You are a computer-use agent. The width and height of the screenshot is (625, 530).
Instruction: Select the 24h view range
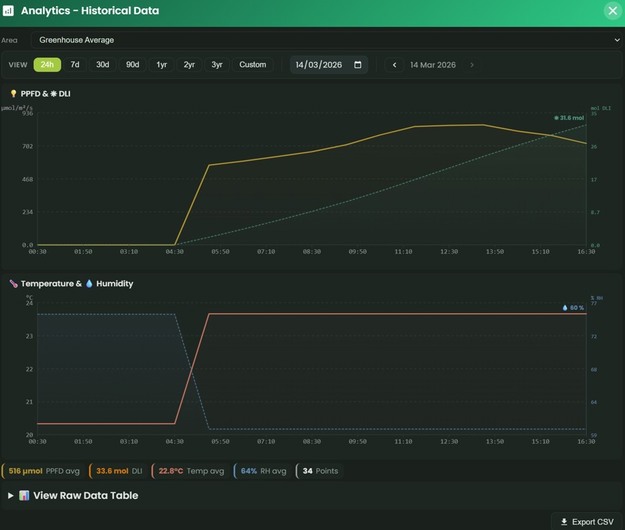(47, 65)
